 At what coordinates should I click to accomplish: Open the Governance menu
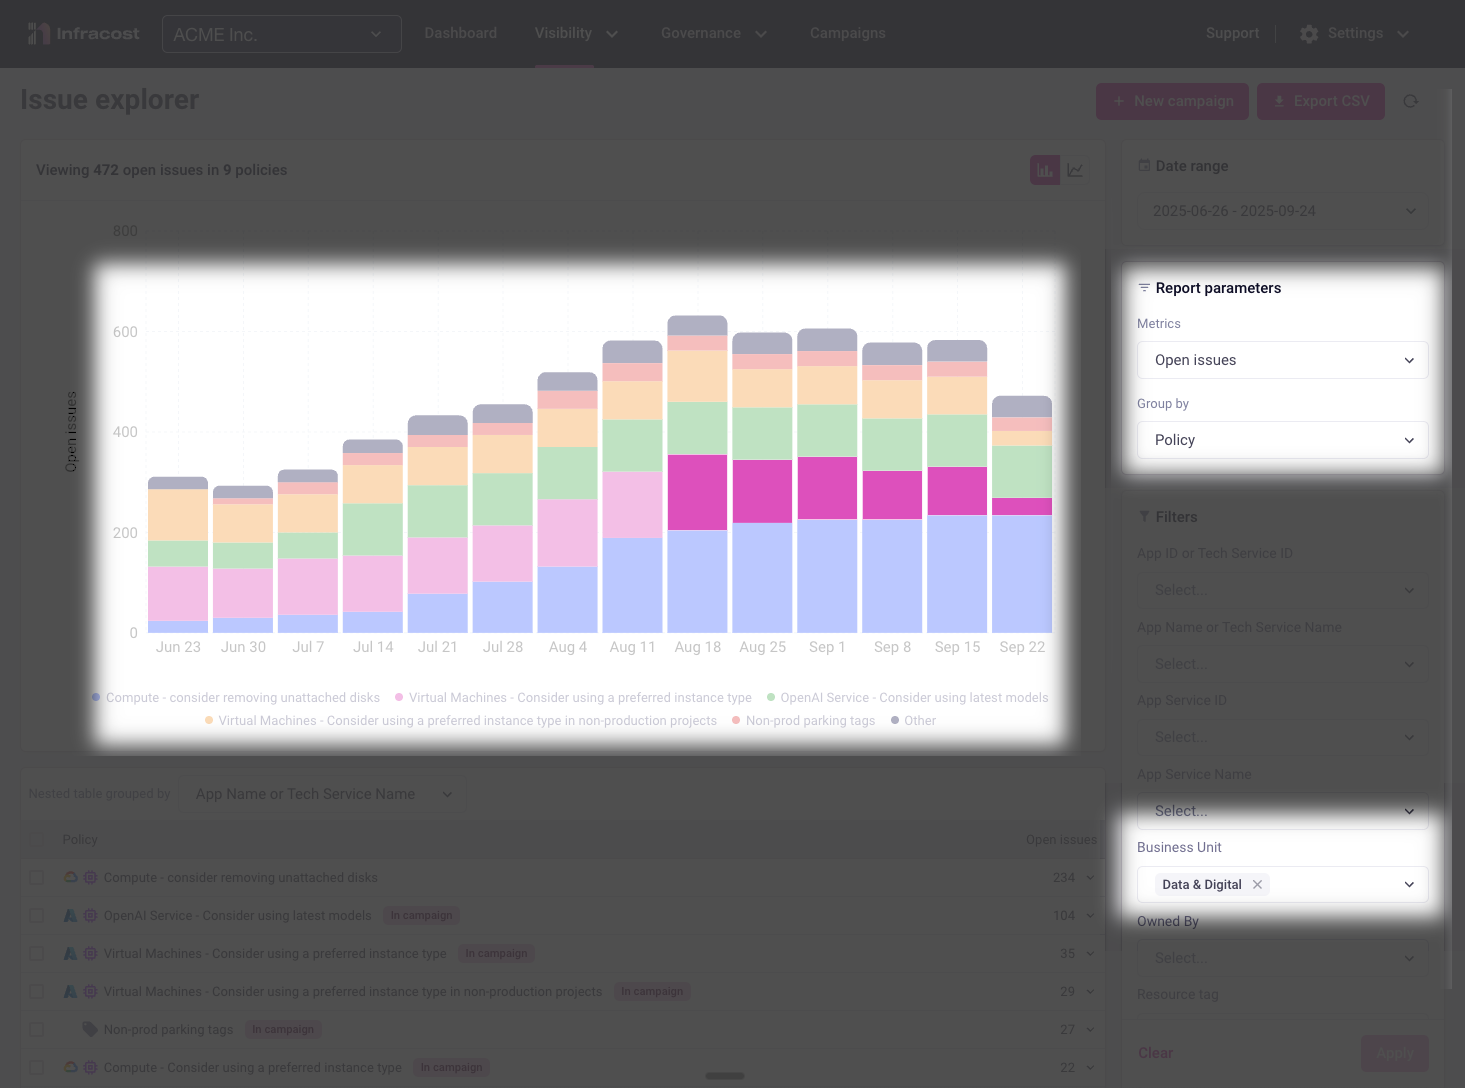pyautogui.click(x=713, y=34)
